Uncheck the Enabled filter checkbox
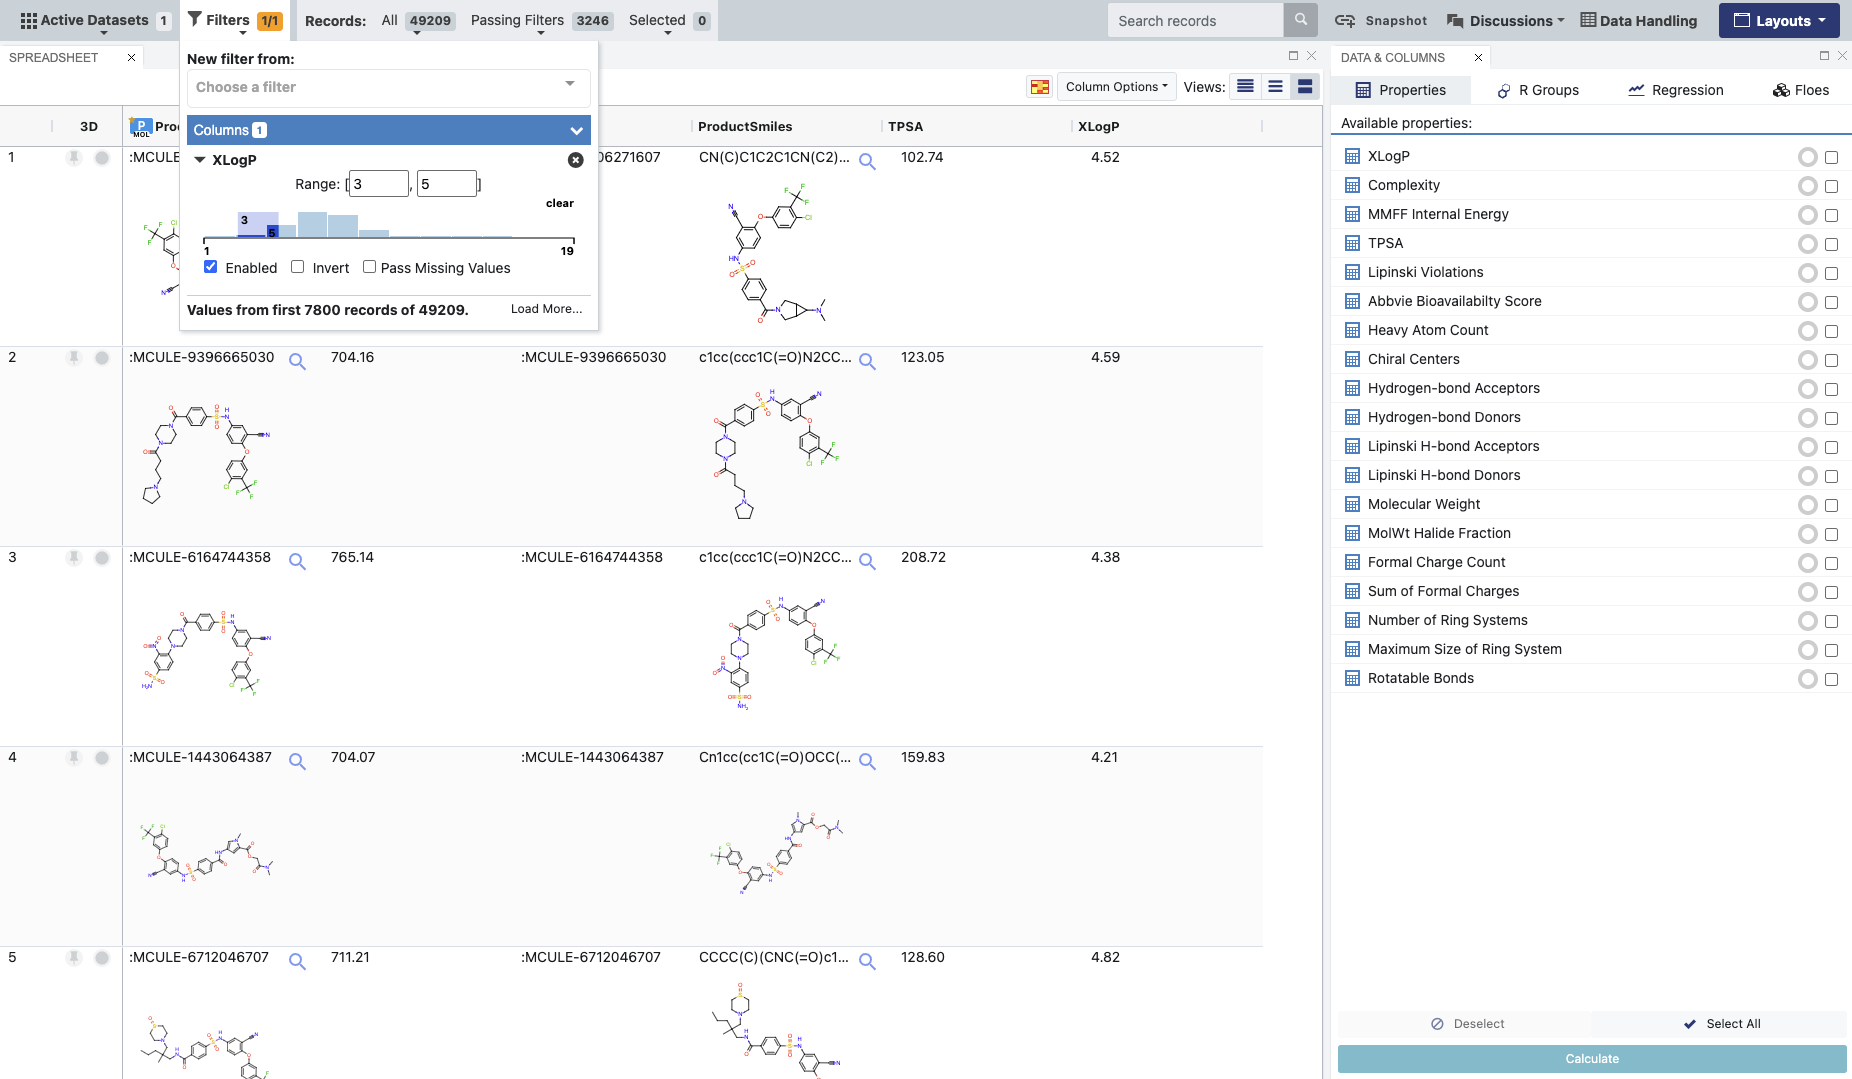1852x1079 pixels. 211,267
